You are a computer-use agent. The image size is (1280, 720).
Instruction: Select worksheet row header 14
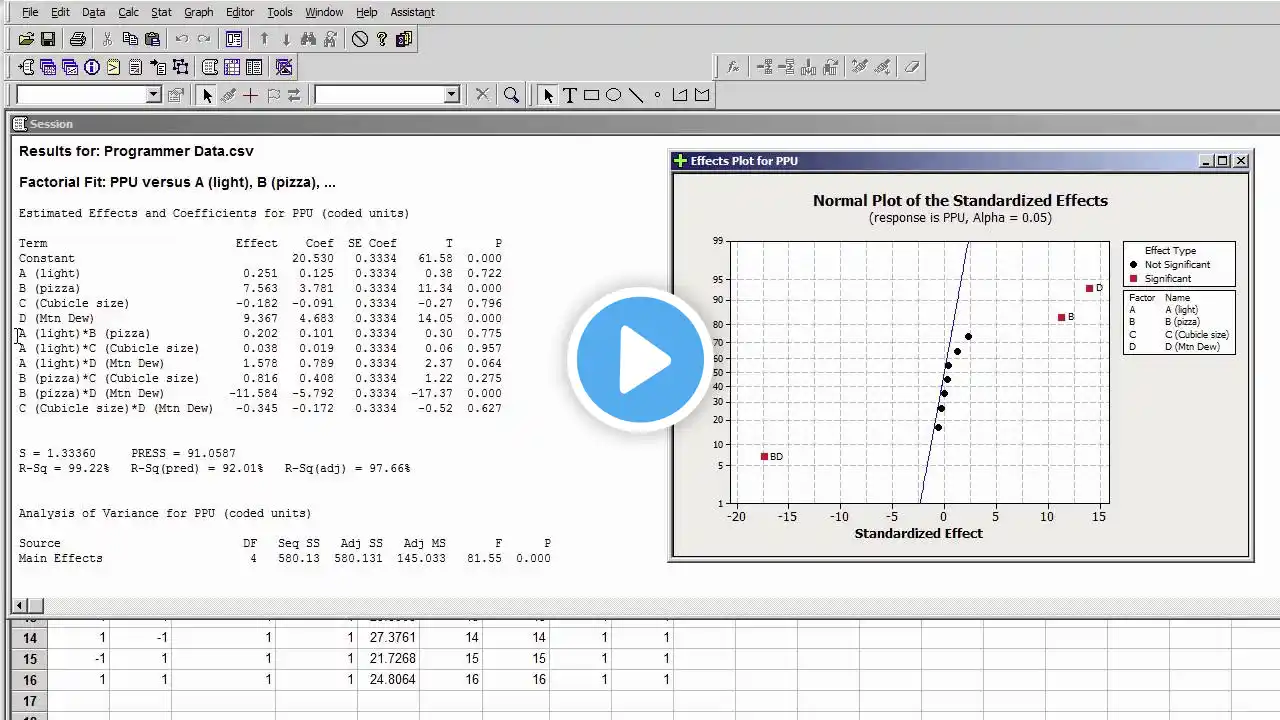pyautogui.click(x=29, y=638)
